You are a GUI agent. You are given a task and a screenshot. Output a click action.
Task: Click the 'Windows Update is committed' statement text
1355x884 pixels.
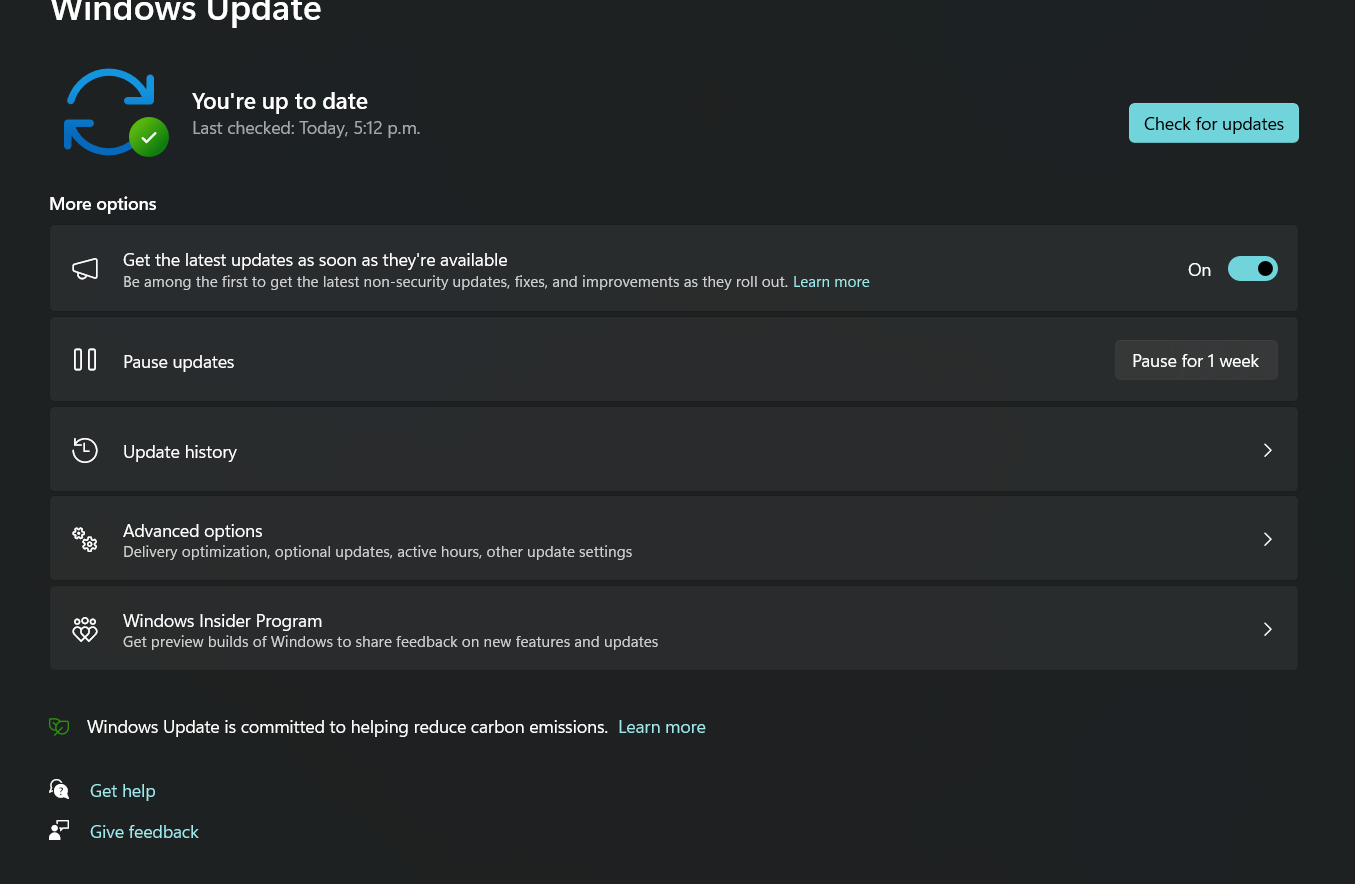pos(347,727)
